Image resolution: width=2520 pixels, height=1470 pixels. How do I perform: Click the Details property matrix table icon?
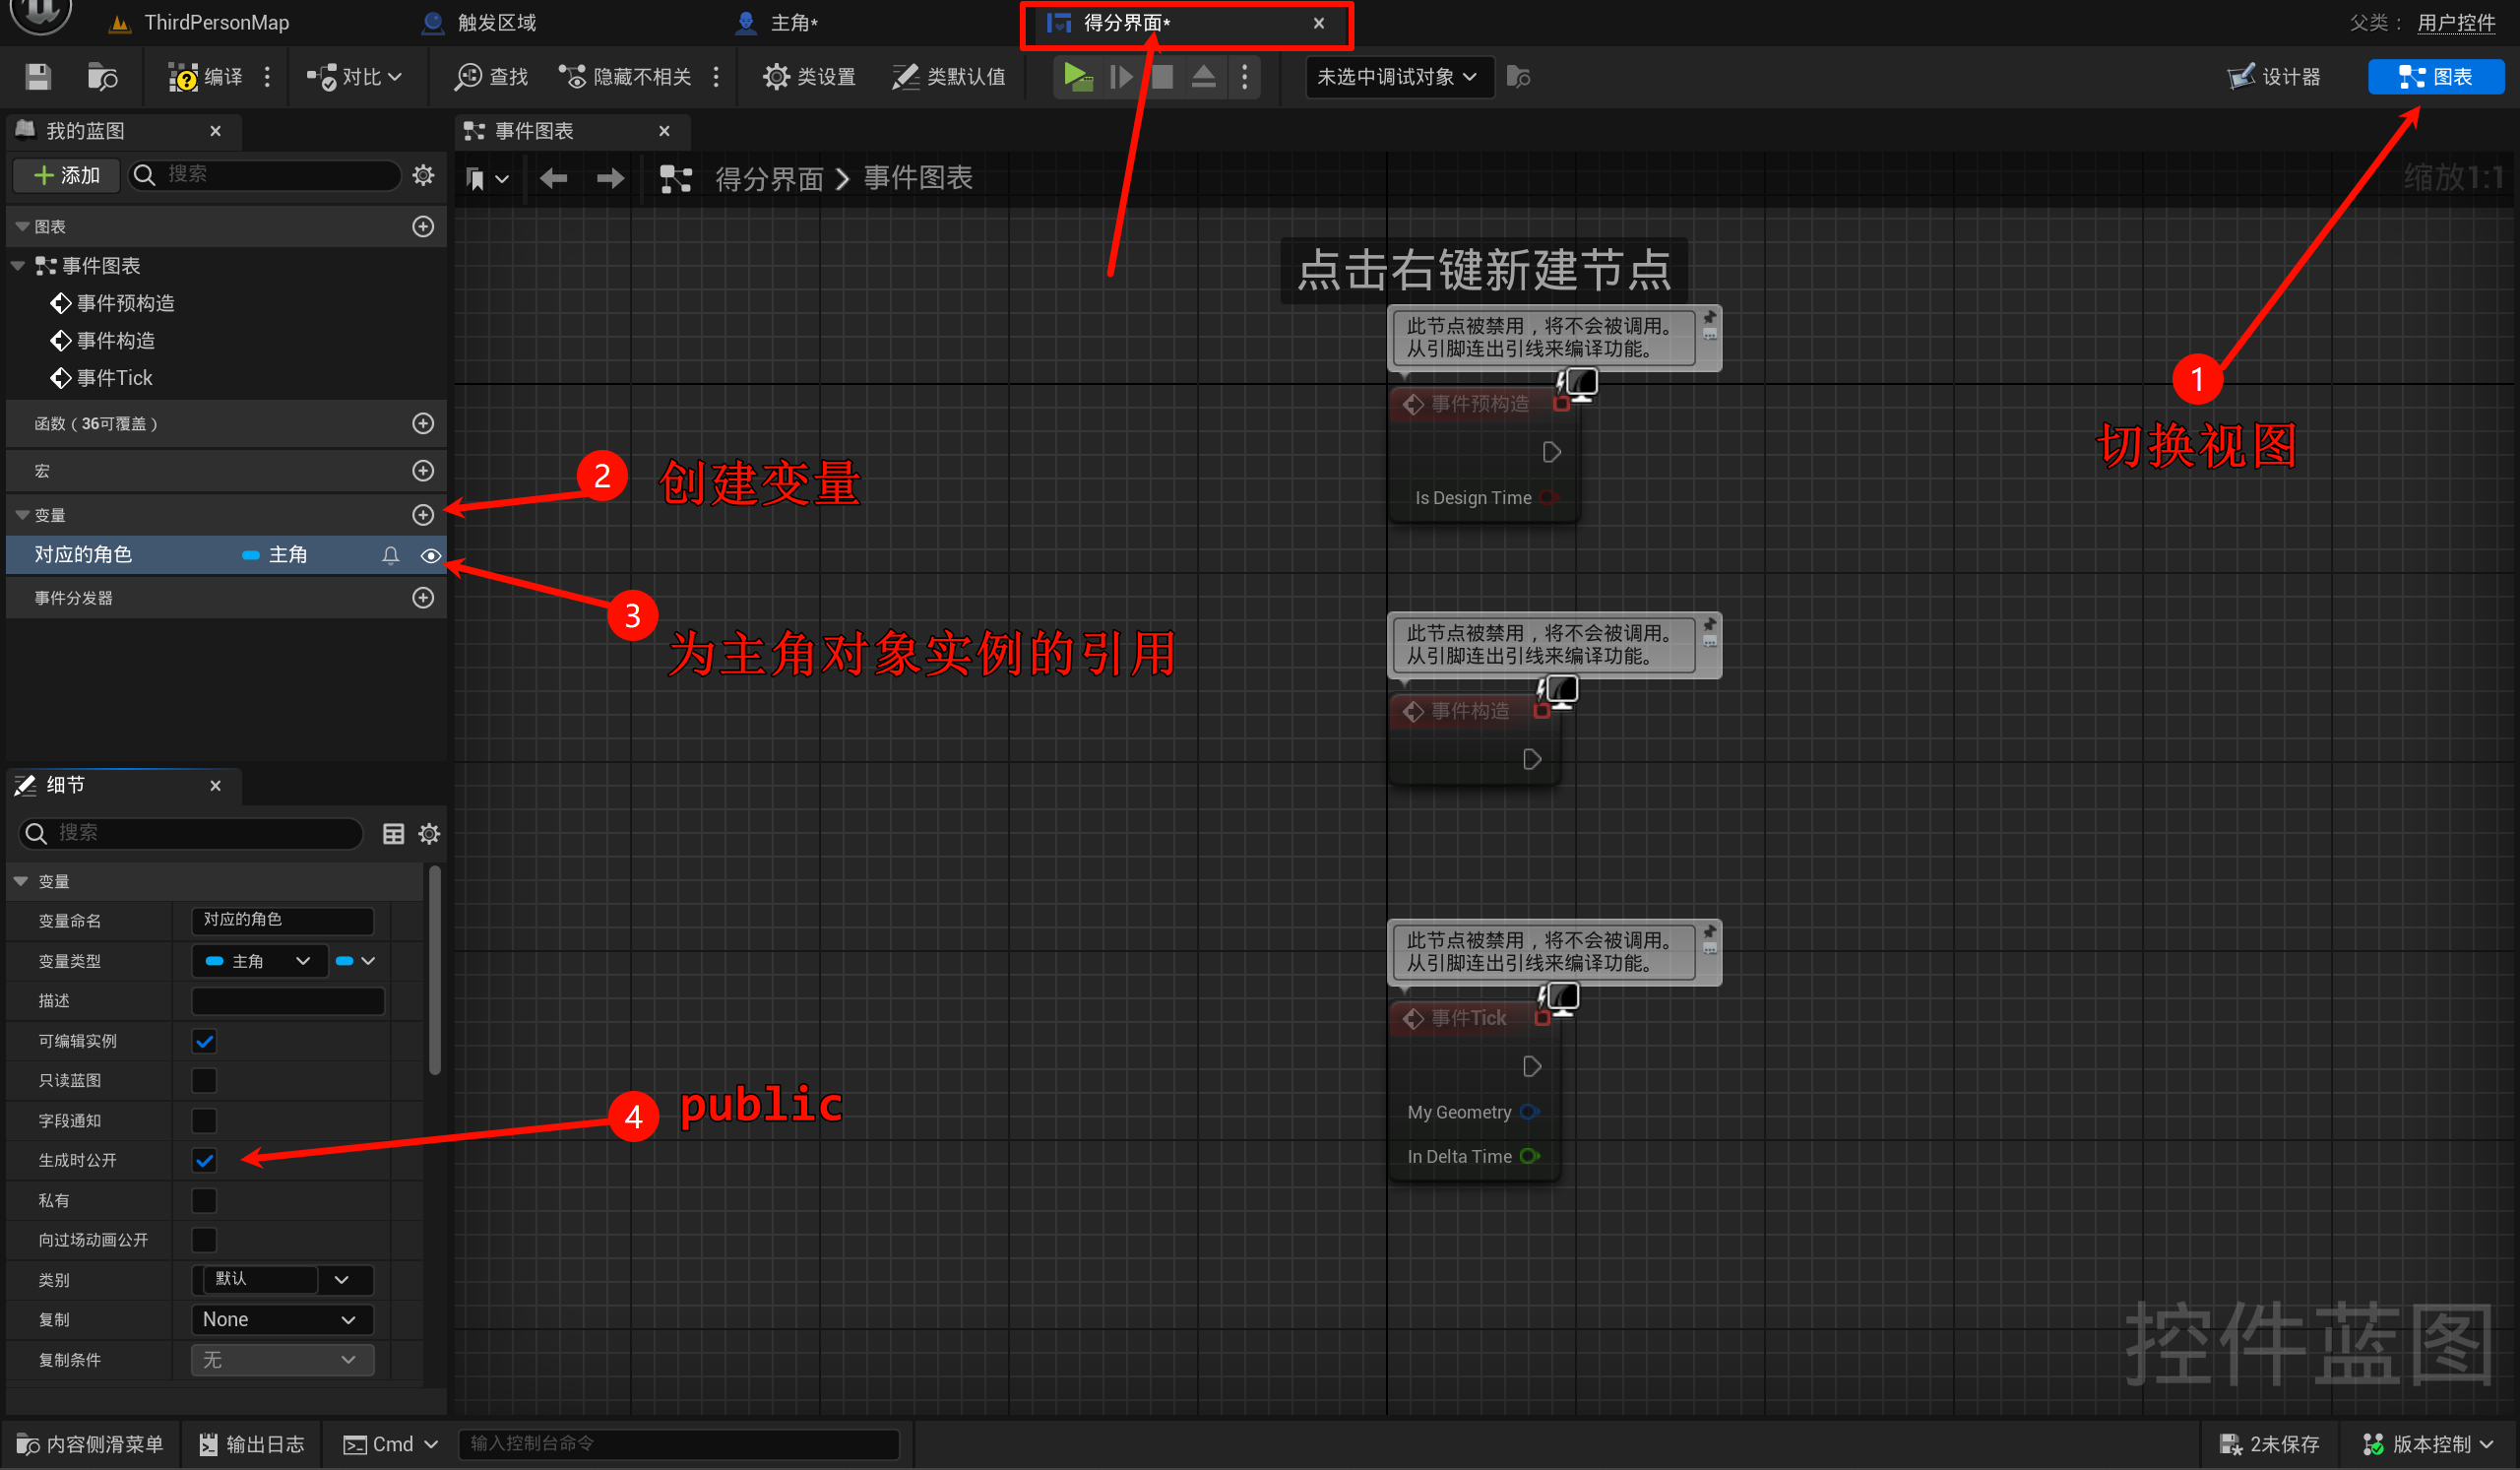[393, 833]
